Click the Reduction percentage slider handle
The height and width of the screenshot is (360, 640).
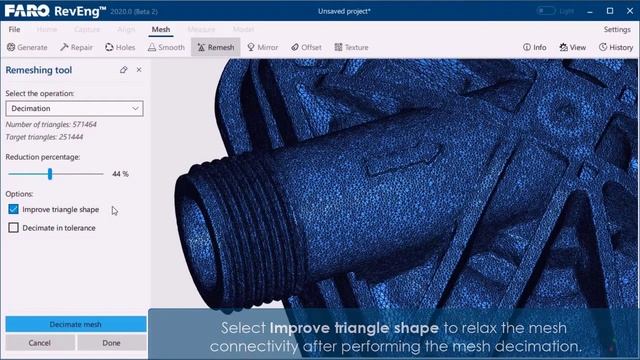click(50, 174)
